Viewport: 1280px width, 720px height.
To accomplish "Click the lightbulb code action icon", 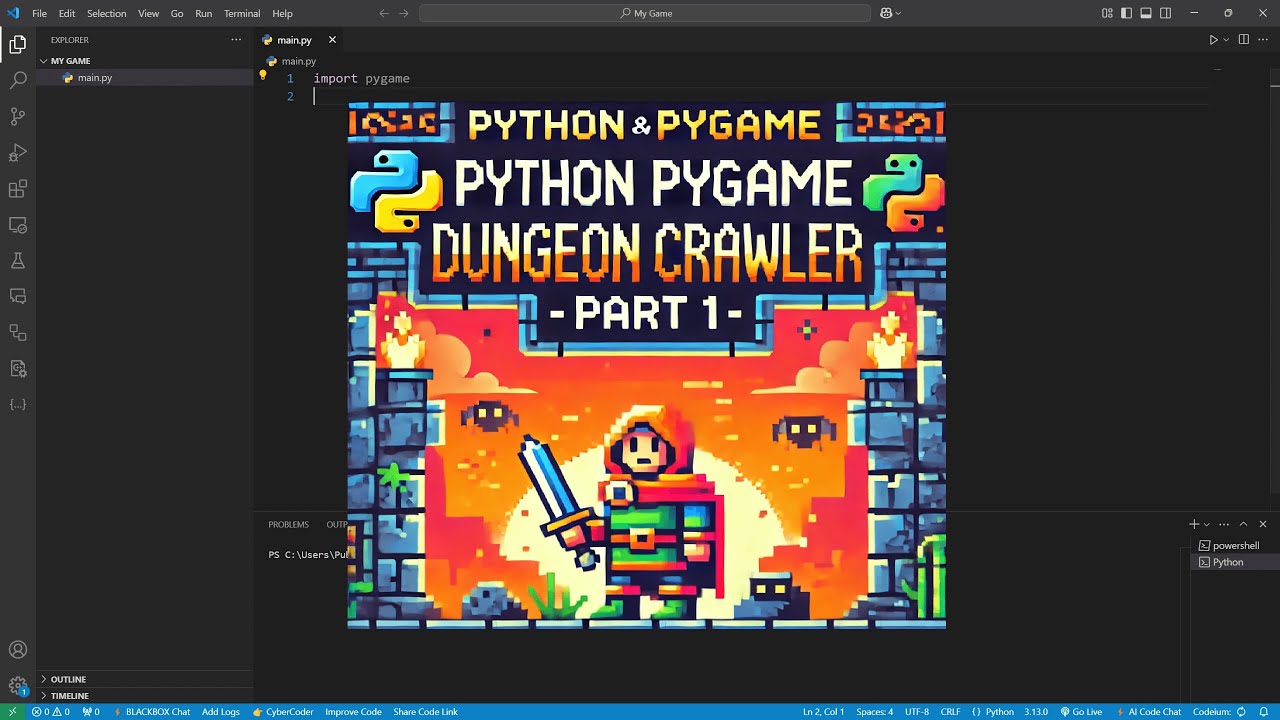I will point(263,76).
